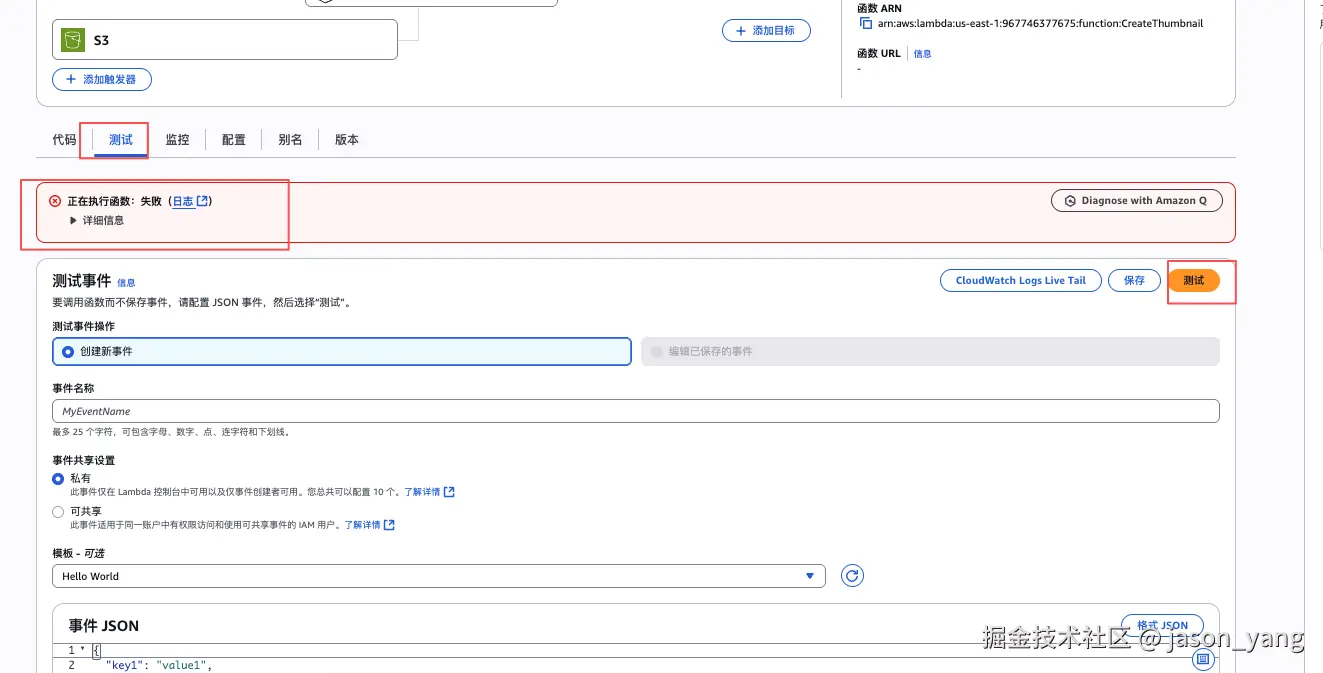Click Diagnose with Amazon Q button
The height and width of the screenshot is (673, 1323).
pos(1136,201)
